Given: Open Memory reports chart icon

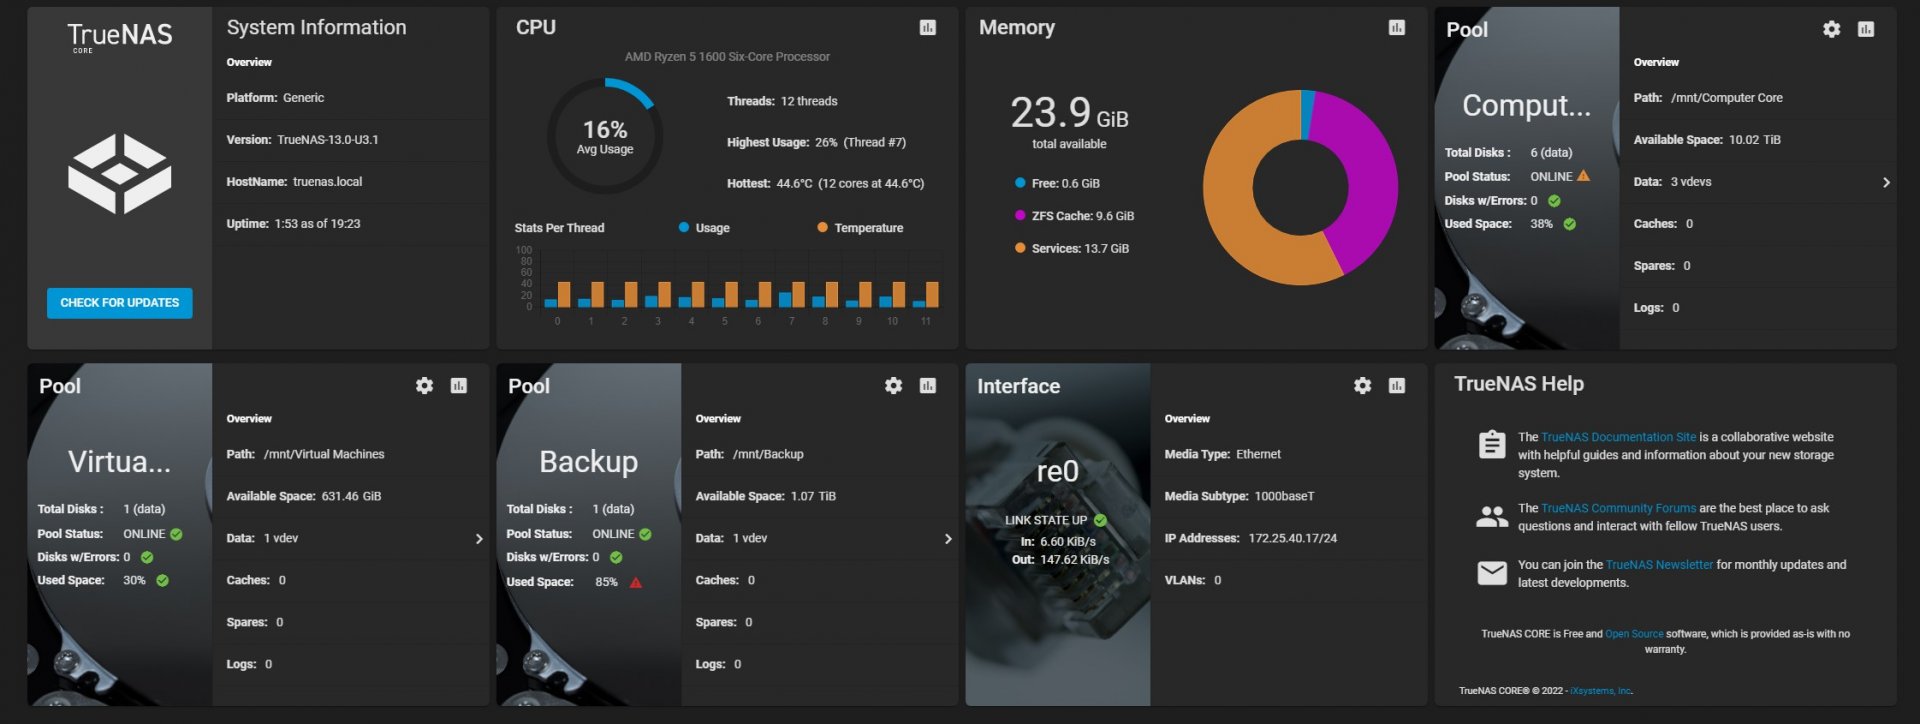Looking at the screenshot, I should (1396, 28).
